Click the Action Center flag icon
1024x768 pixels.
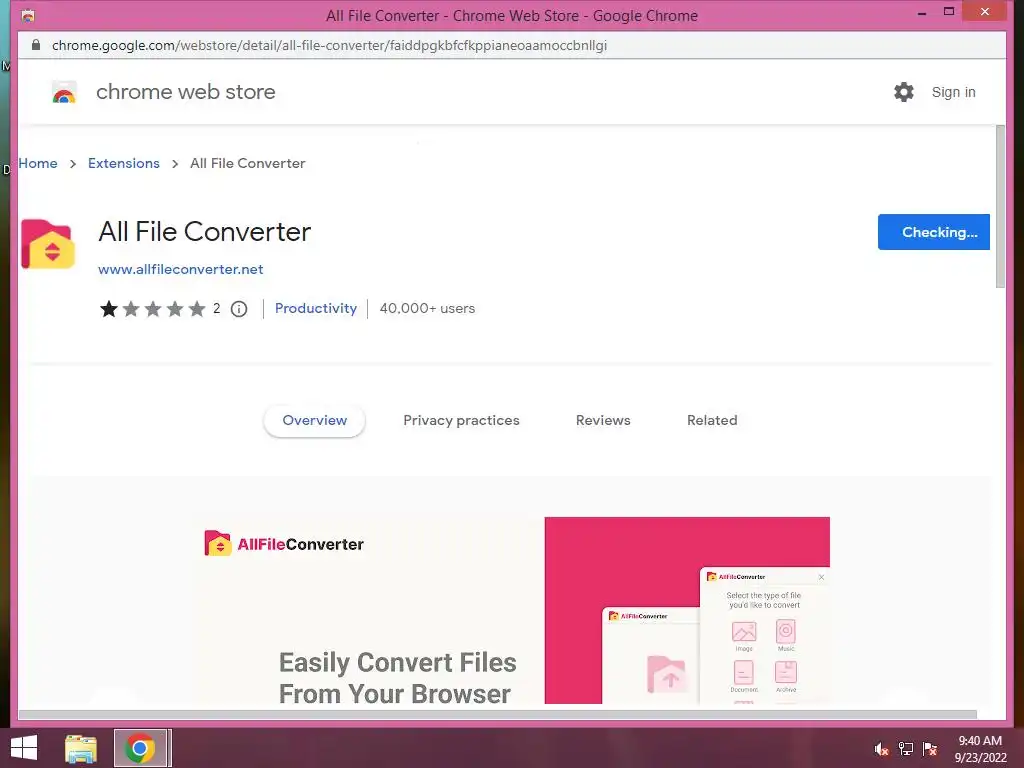tap(930, 749)
